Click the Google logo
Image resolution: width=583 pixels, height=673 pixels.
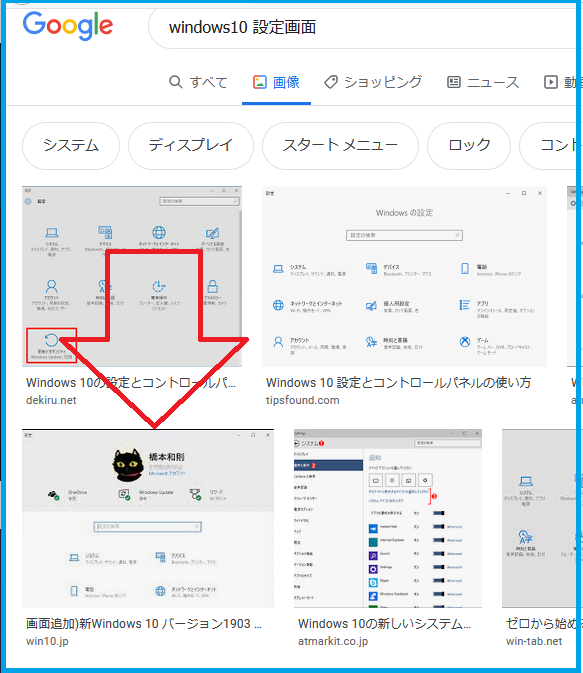click(68, 26)
